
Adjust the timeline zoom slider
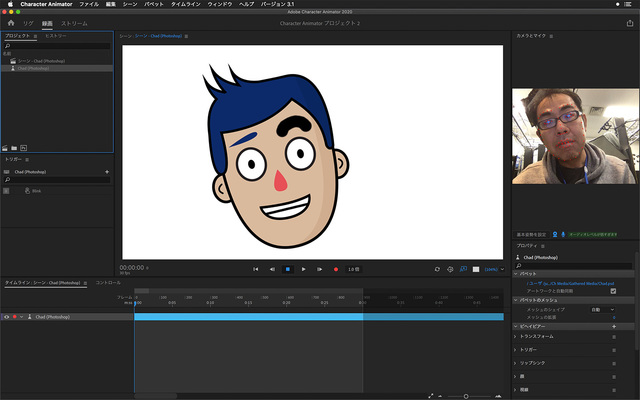click(466, 396)
